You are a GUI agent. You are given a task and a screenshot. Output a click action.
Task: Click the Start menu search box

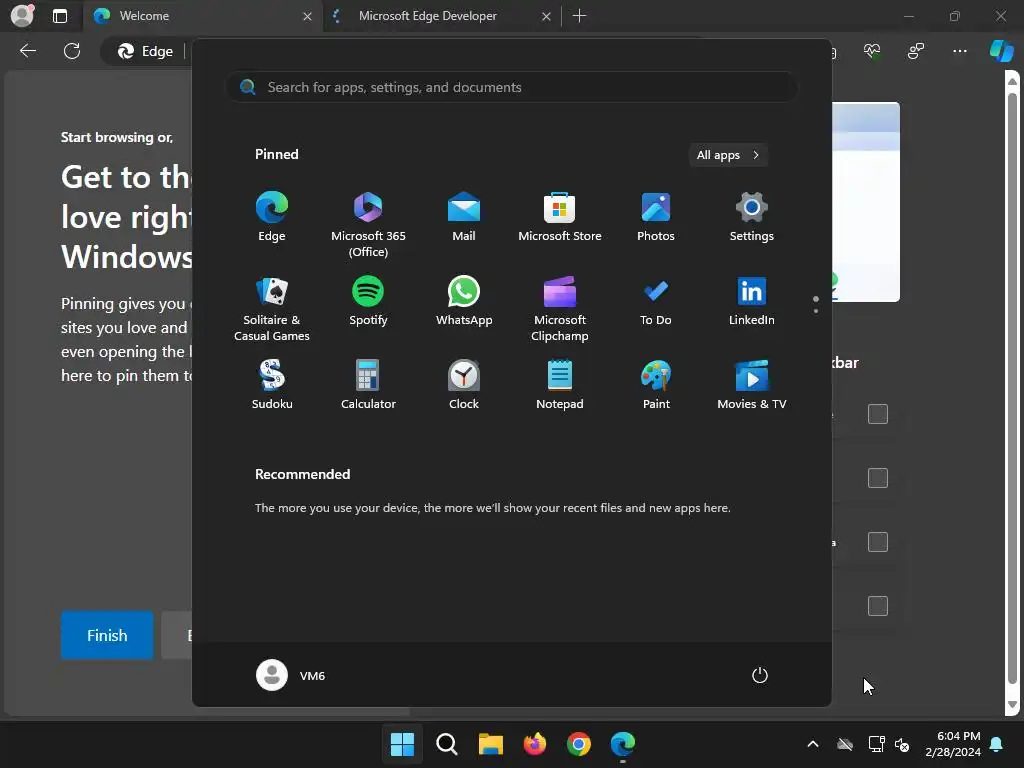512,88
